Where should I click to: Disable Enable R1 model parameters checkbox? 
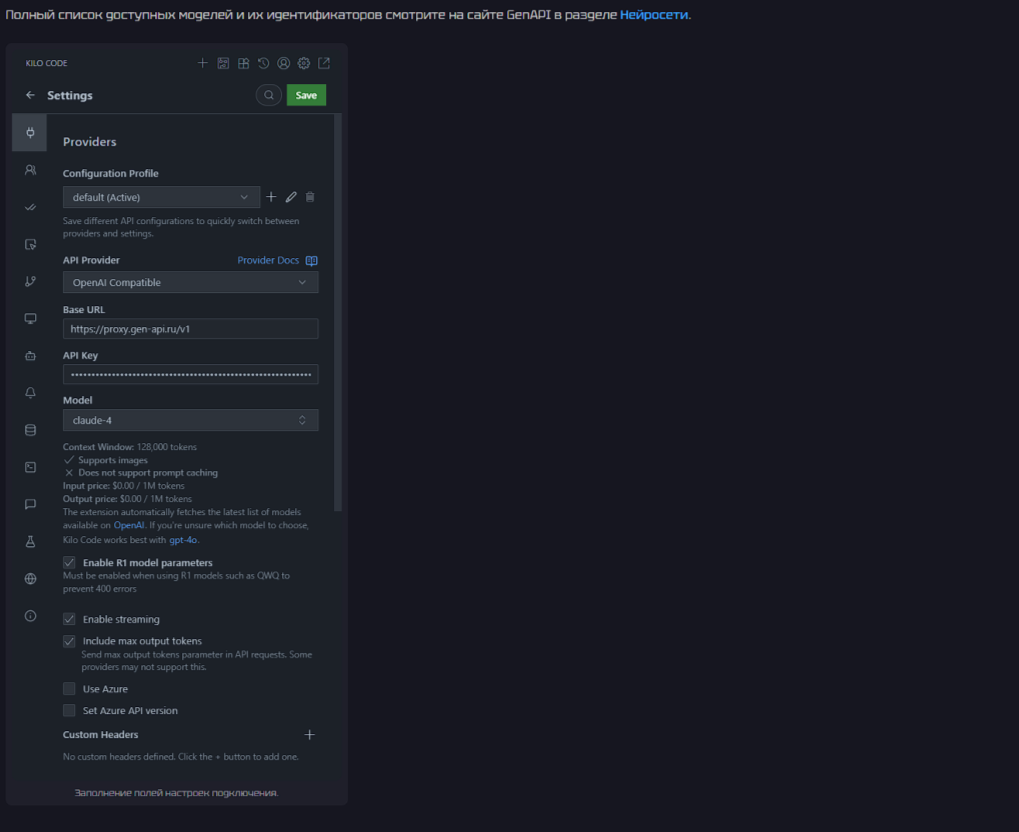coord(69,563)
